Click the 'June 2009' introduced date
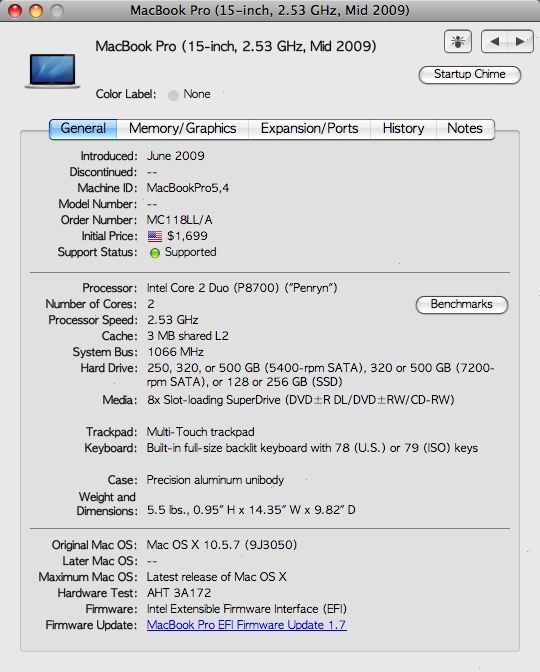540x672 pixels. click(176, 156)
